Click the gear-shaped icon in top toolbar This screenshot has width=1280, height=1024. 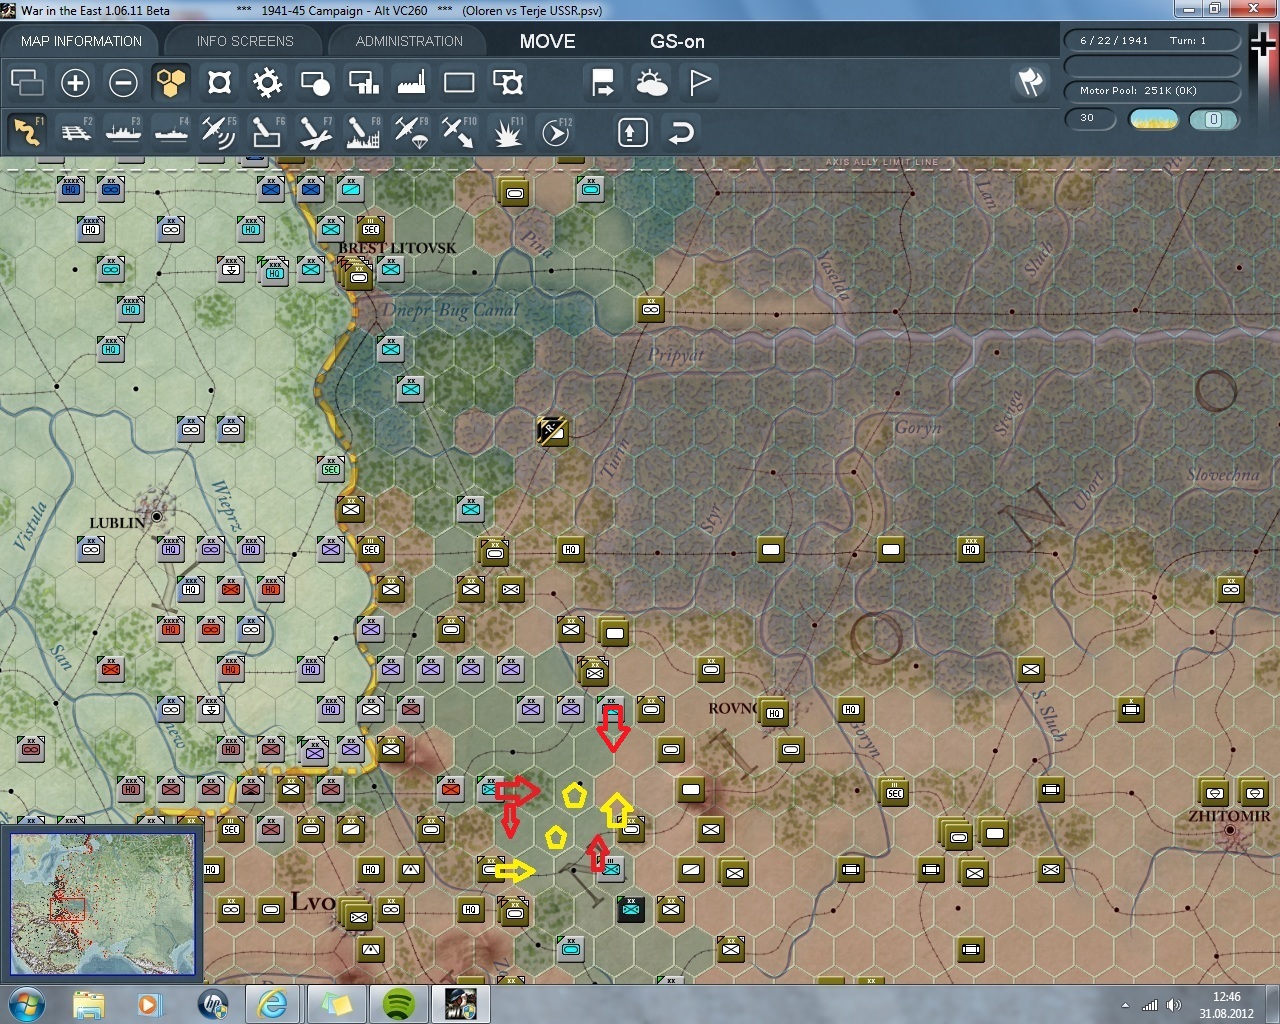pyautogui.click(x=267, y=82)
